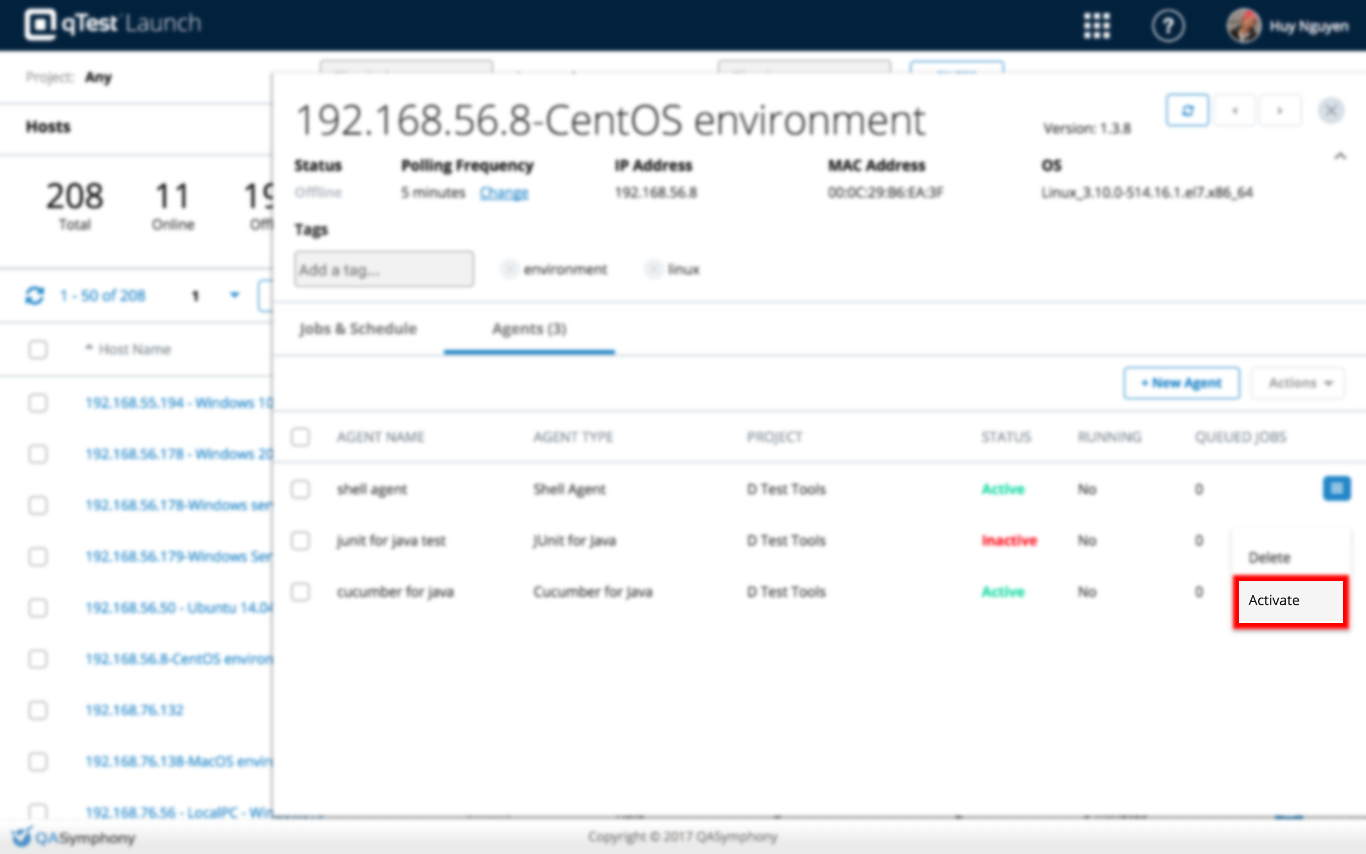This screenshot has width=1366, height=854.
Task: Click the AGENT TYPE column header
Action: point(573,437)
